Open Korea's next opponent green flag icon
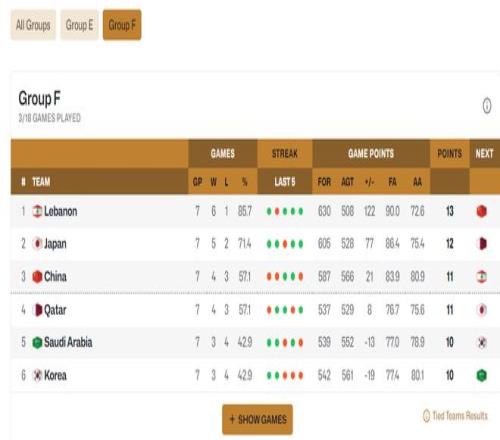The width and height of the screenshot is (500, 440). 482,375
